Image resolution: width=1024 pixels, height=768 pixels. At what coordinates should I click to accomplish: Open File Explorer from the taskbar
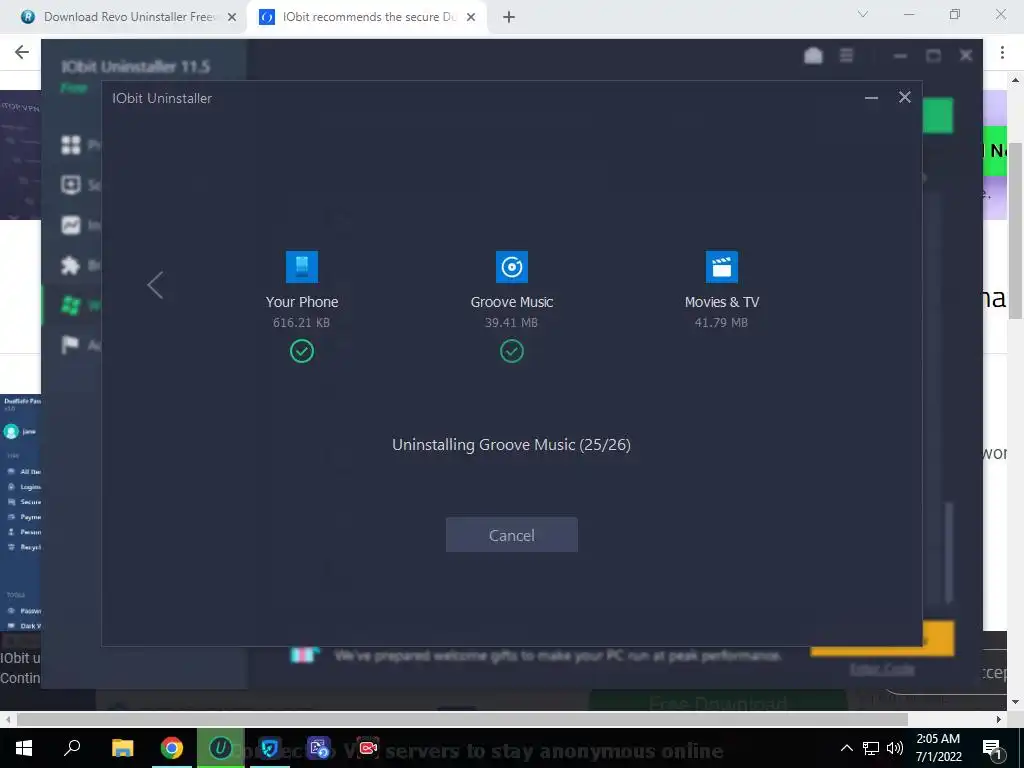click(122, 748)
